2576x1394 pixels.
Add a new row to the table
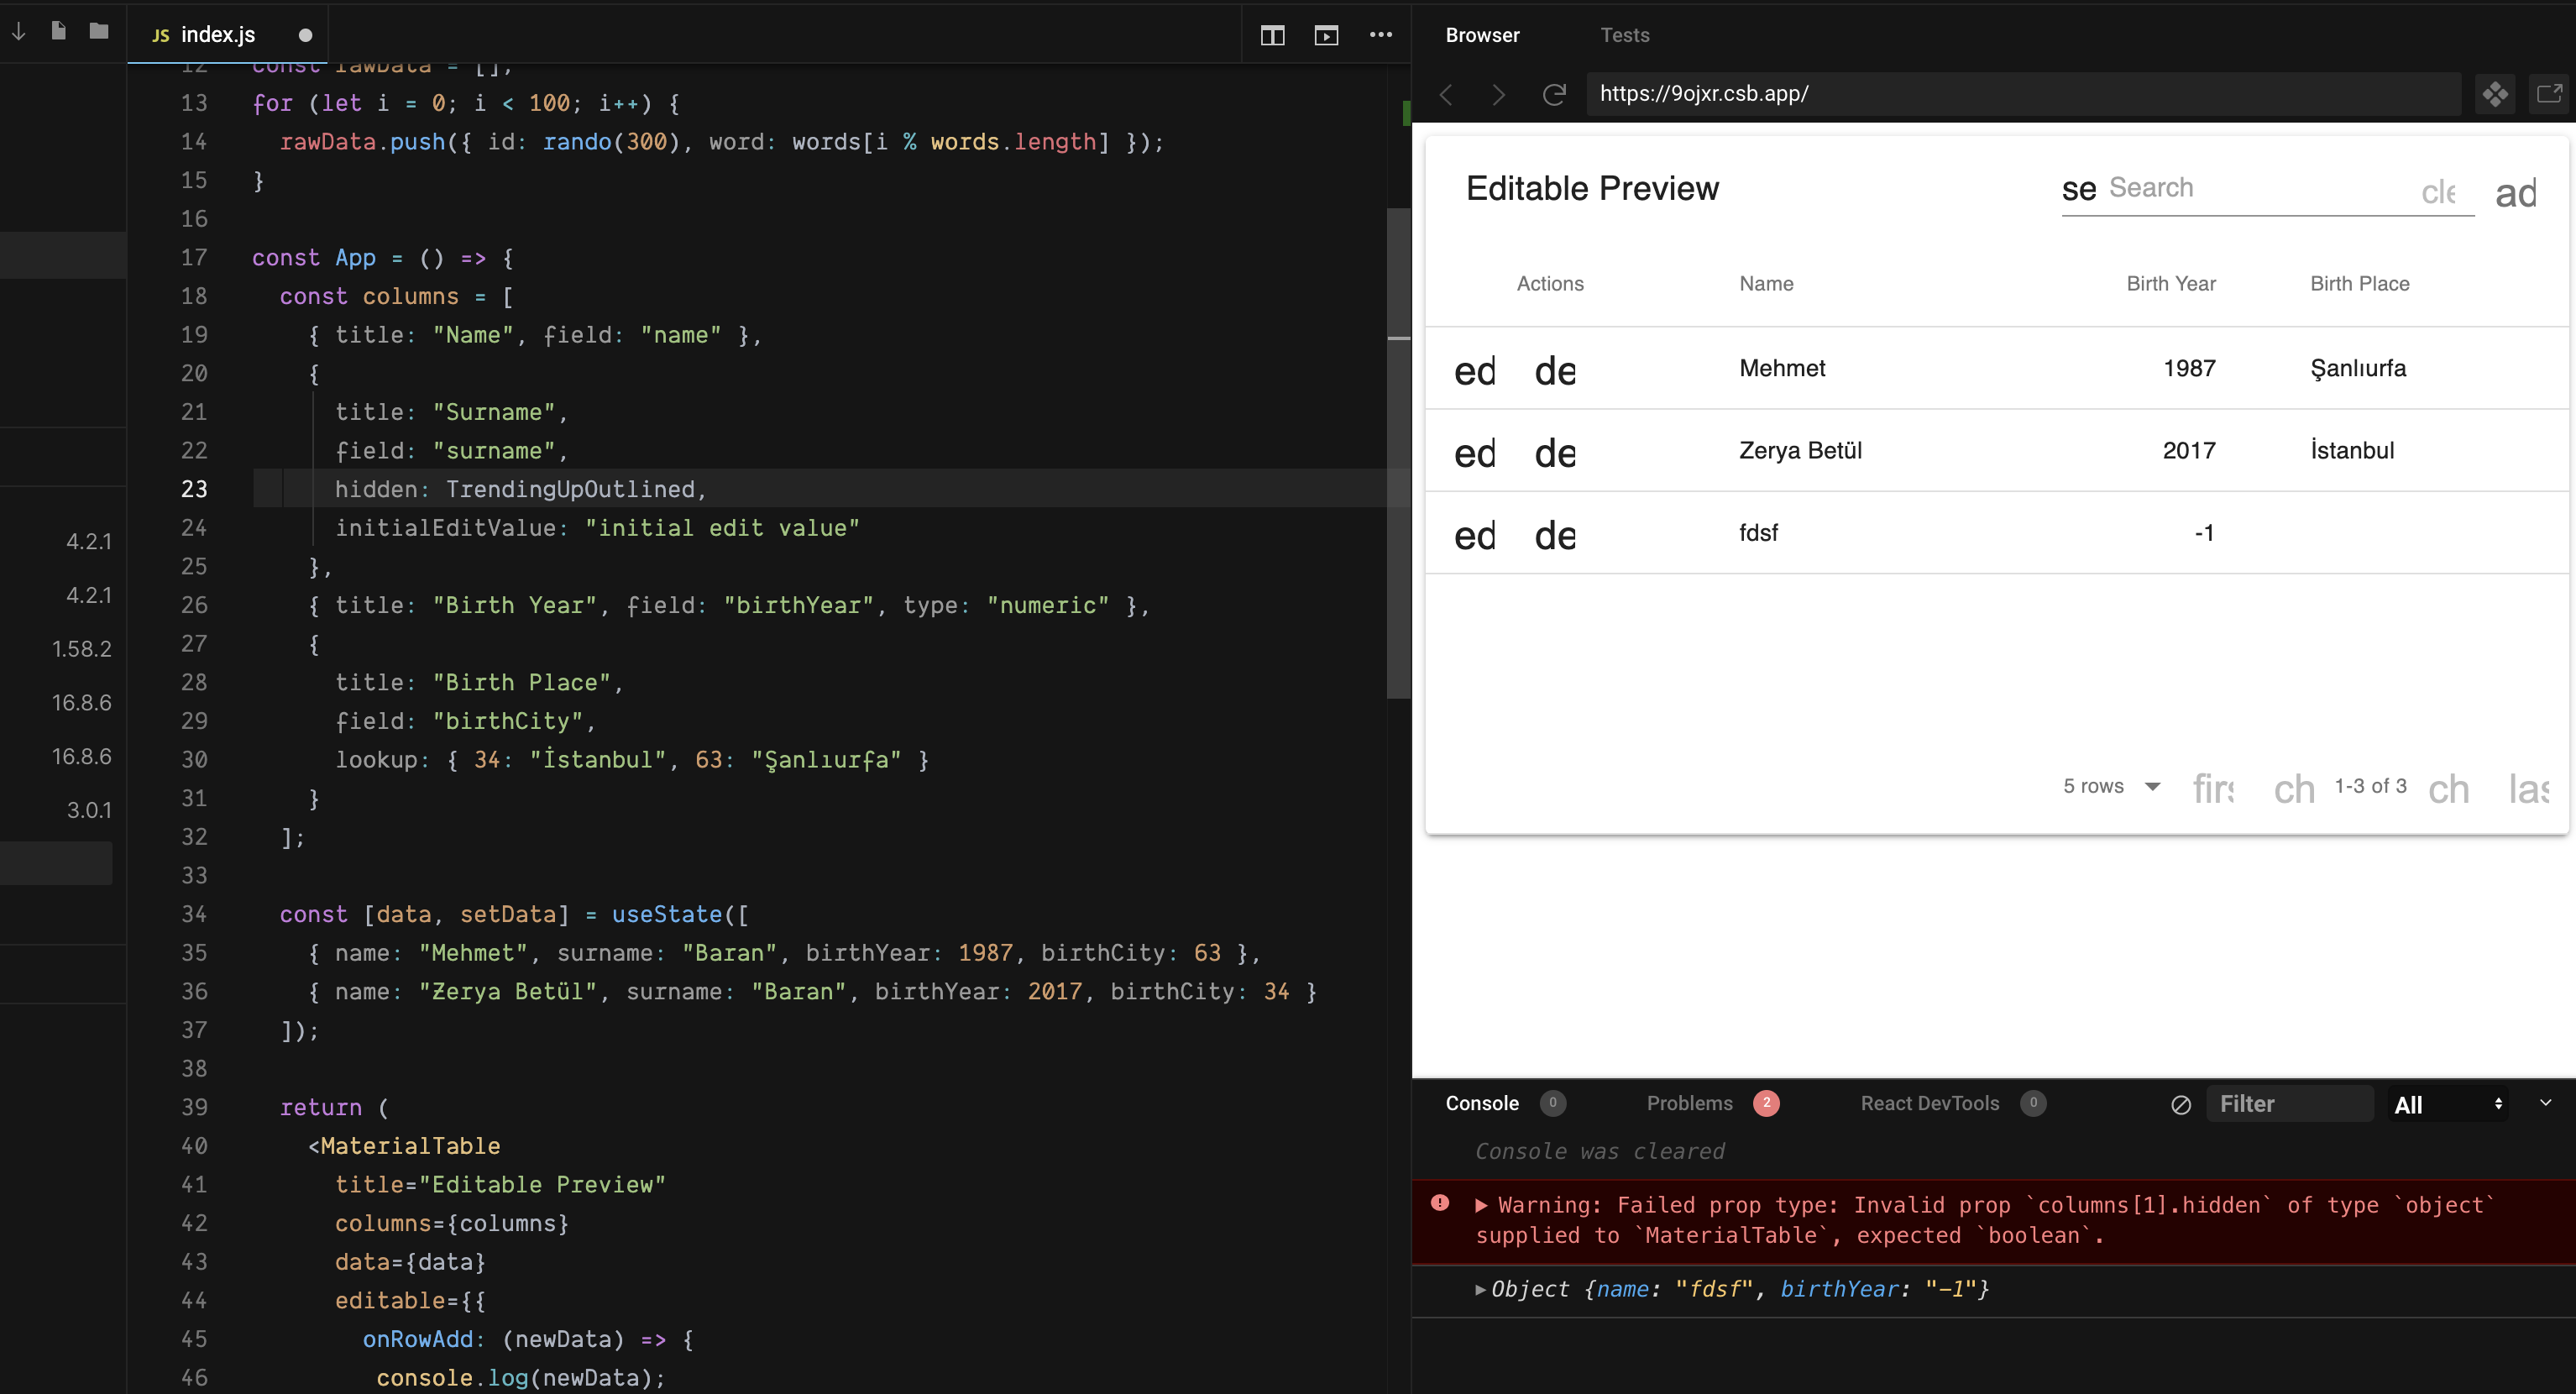coord(2517,193)
